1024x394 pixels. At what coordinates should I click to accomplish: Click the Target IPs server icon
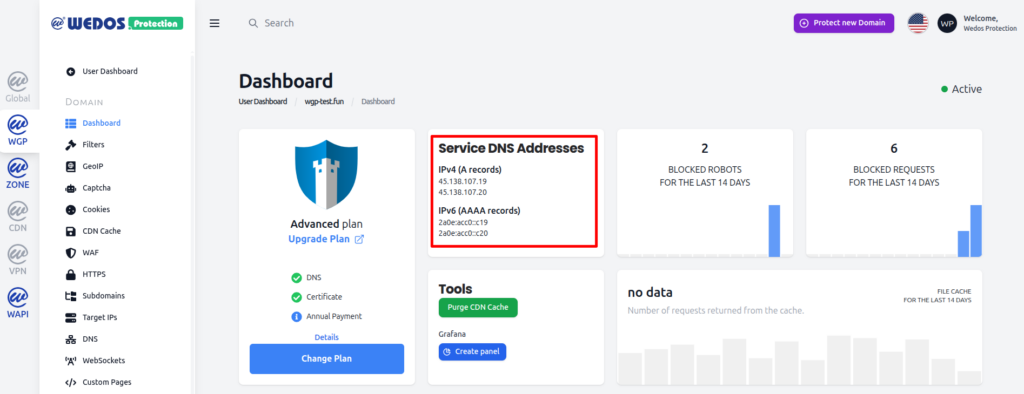point(71,318)
